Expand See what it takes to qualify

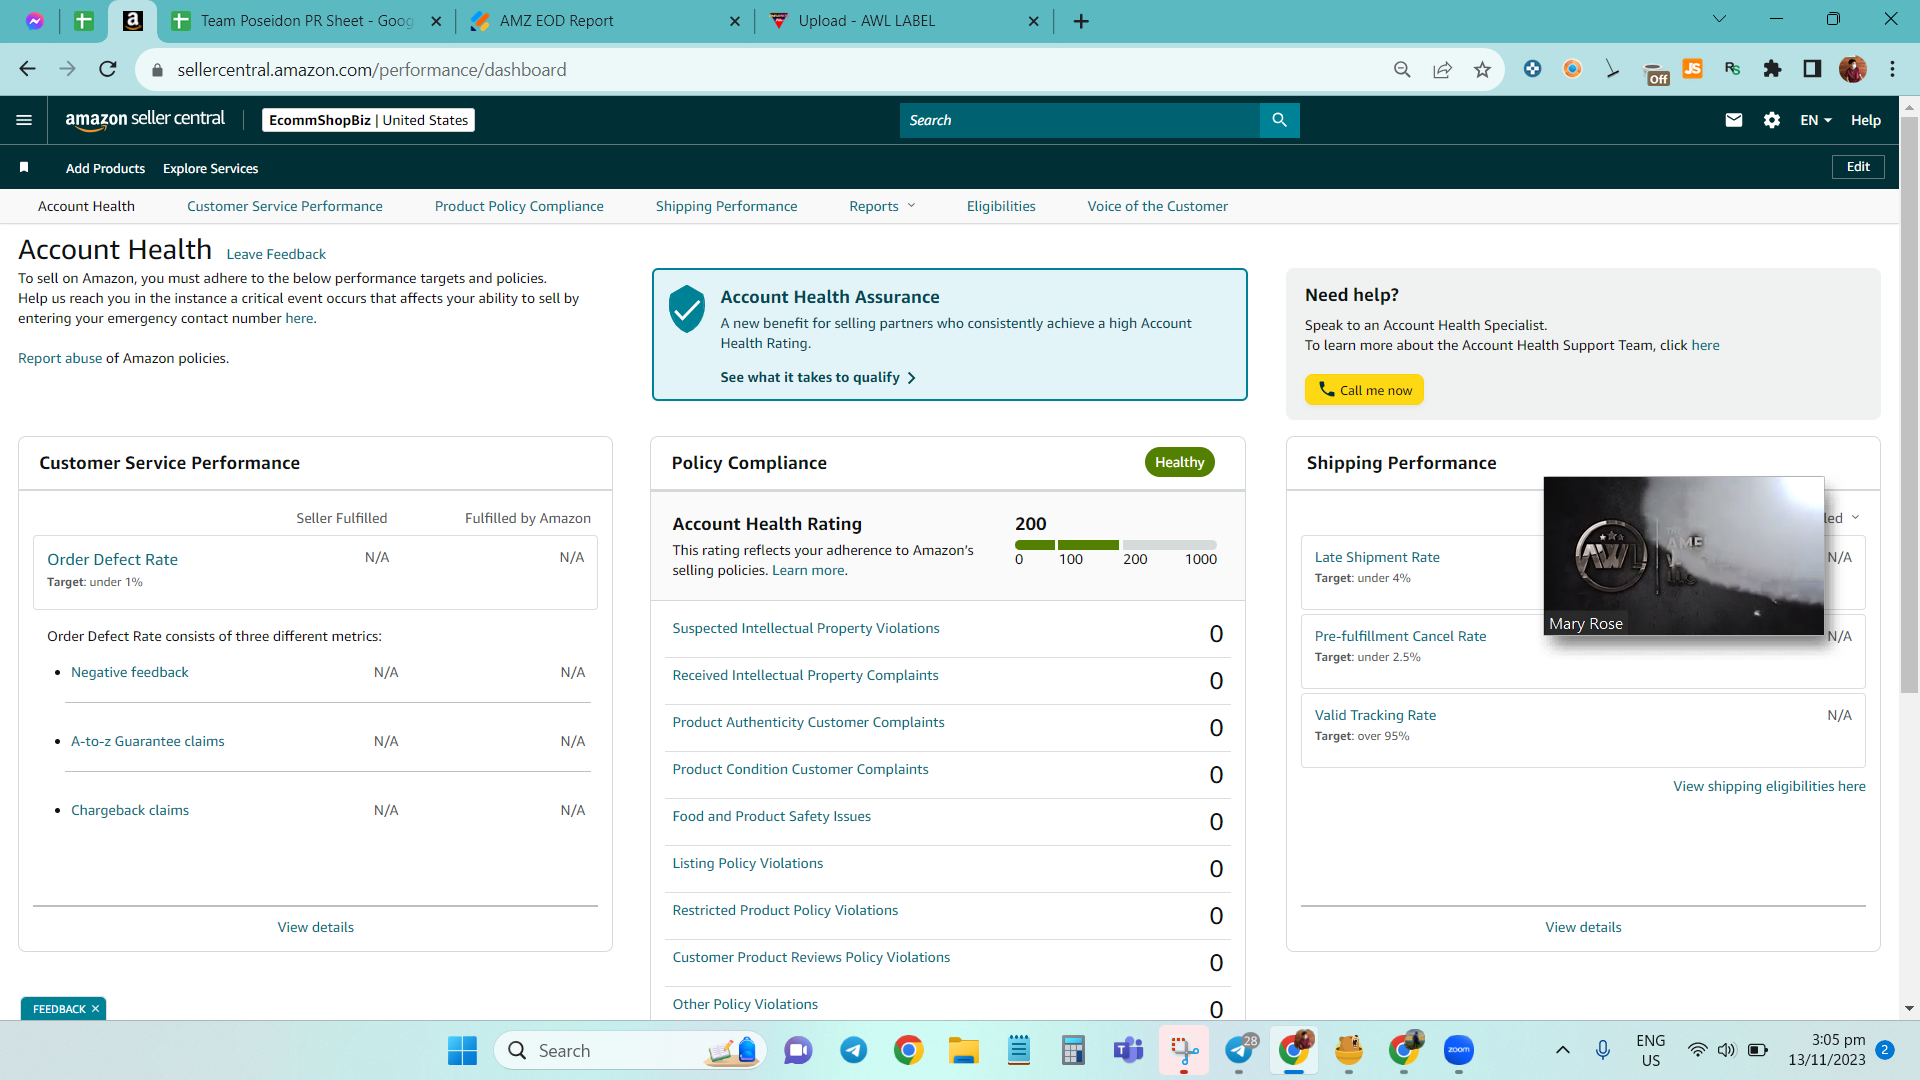tap(818, 377)
